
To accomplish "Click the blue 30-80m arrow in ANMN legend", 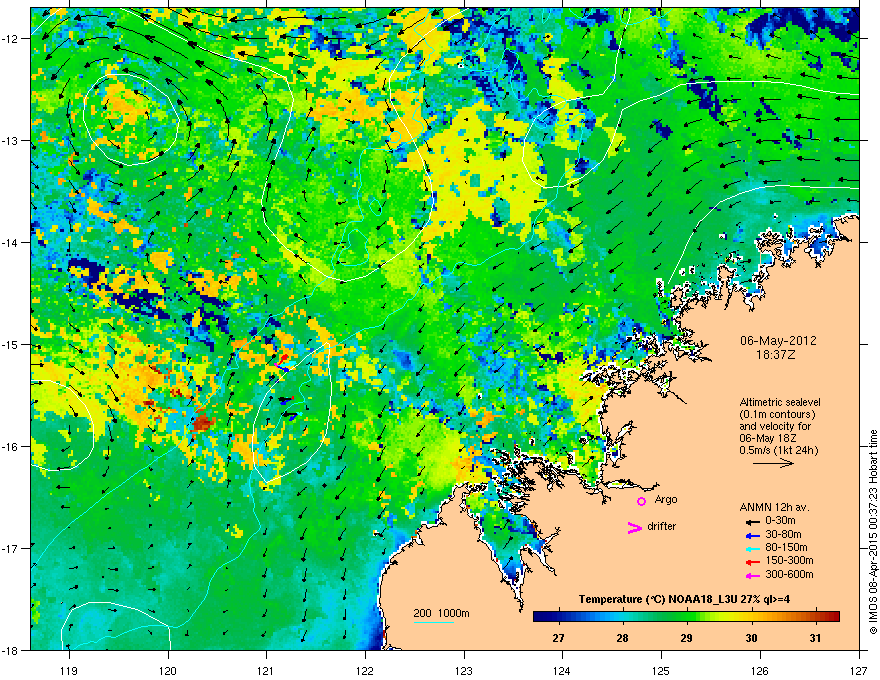I will tap(753, 536).
